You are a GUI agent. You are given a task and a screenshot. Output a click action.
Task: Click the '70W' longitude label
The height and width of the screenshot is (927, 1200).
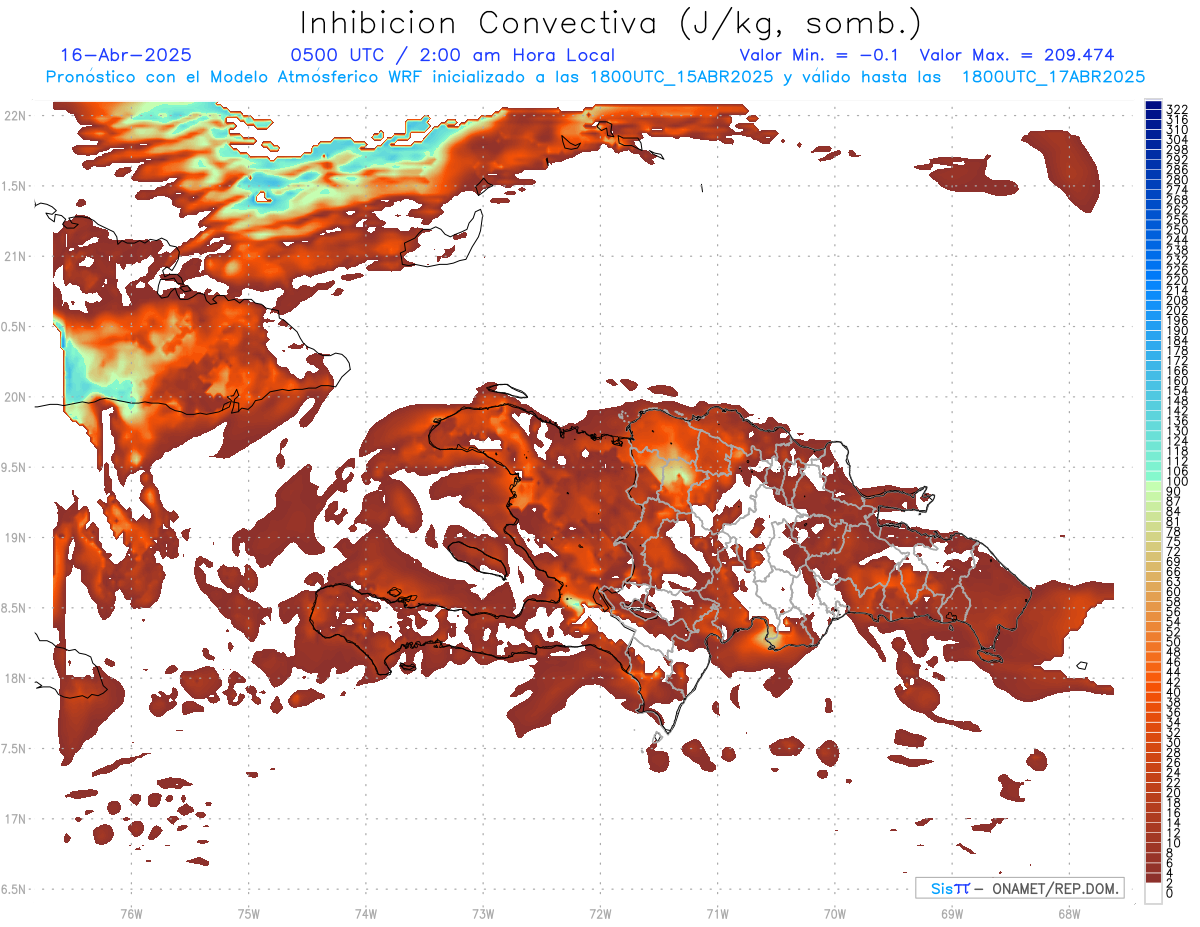835,913
